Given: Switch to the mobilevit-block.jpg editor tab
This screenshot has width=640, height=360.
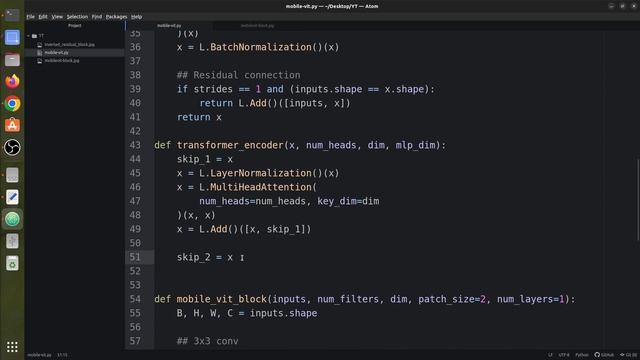Looking at the screenshot, I should point(257,26).
